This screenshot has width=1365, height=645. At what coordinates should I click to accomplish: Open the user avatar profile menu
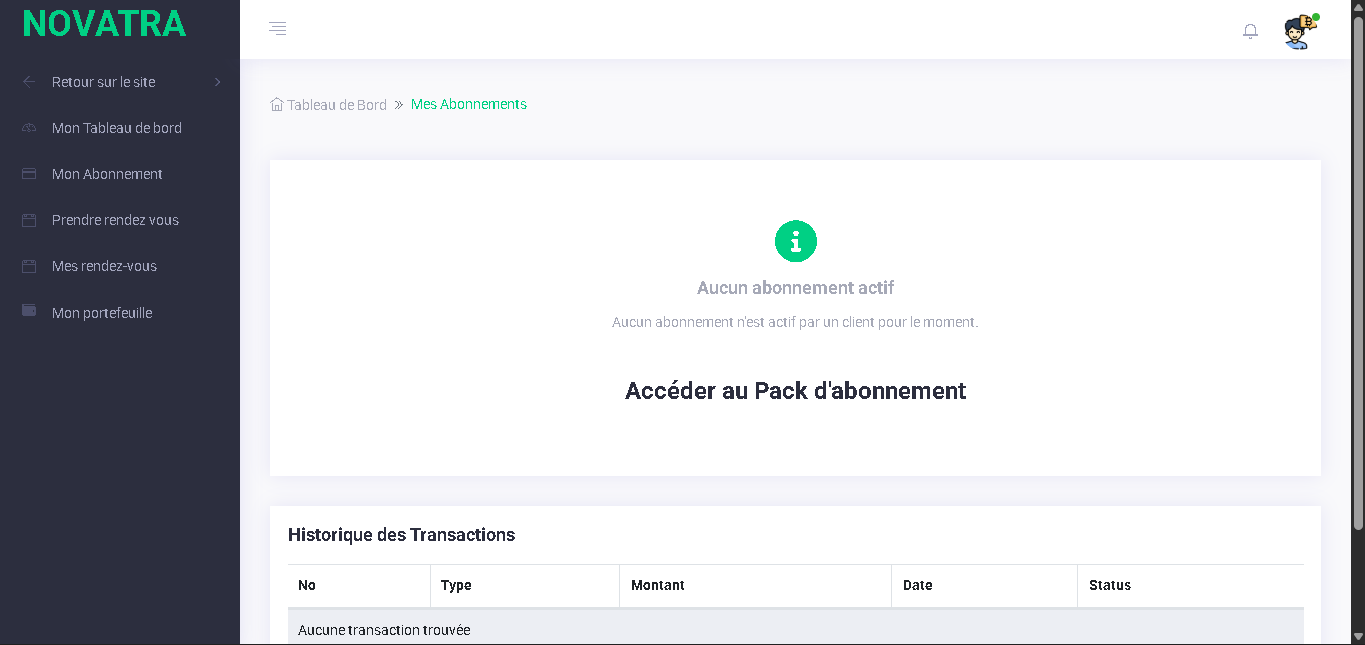[x=1300, y=31]
